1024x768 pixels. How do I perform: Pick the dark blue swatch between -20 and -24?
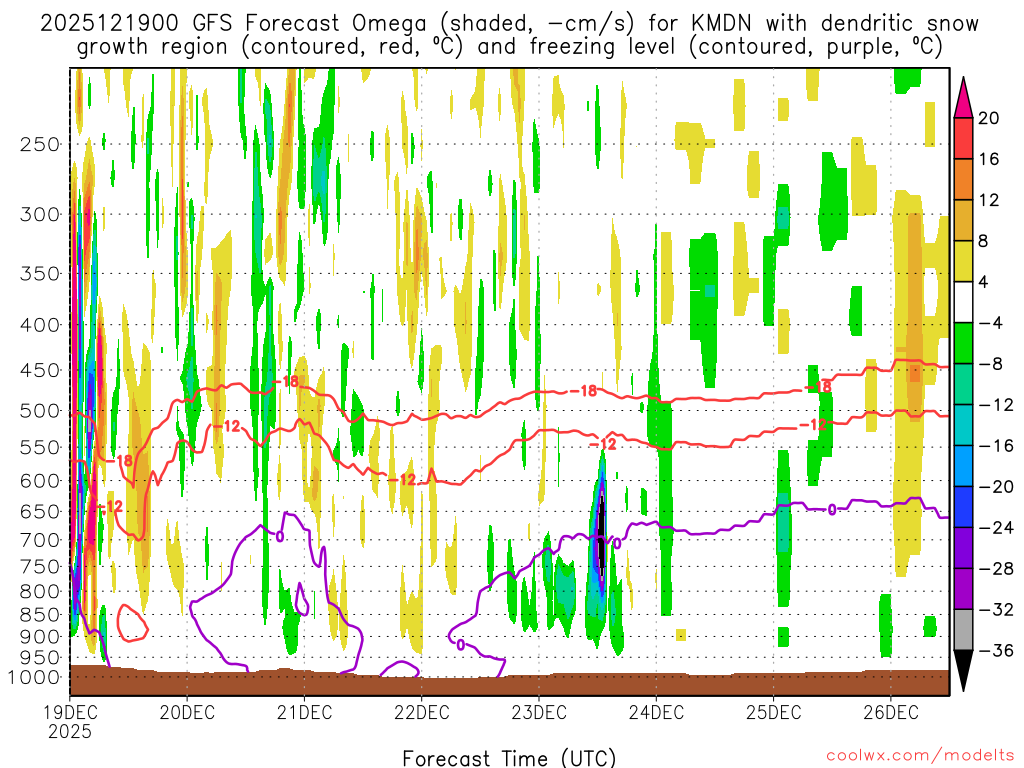click(963, 507)
